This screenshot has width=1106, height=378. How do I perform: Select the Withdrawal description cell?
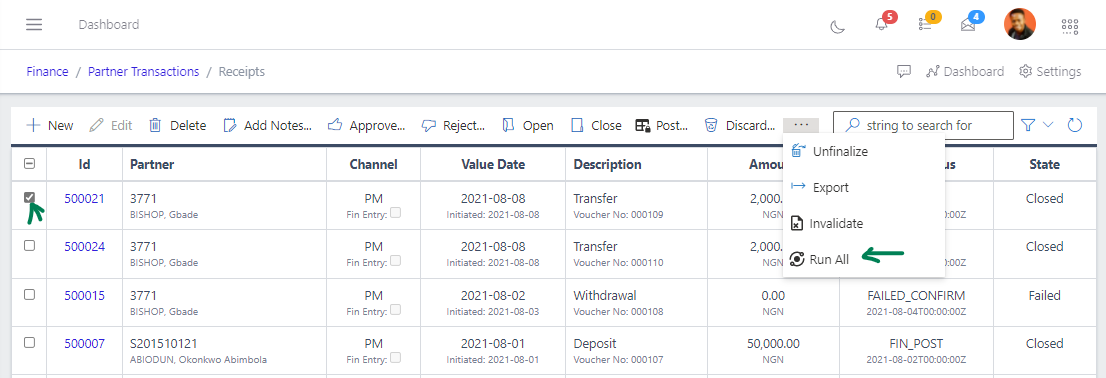tap(636, 302)
